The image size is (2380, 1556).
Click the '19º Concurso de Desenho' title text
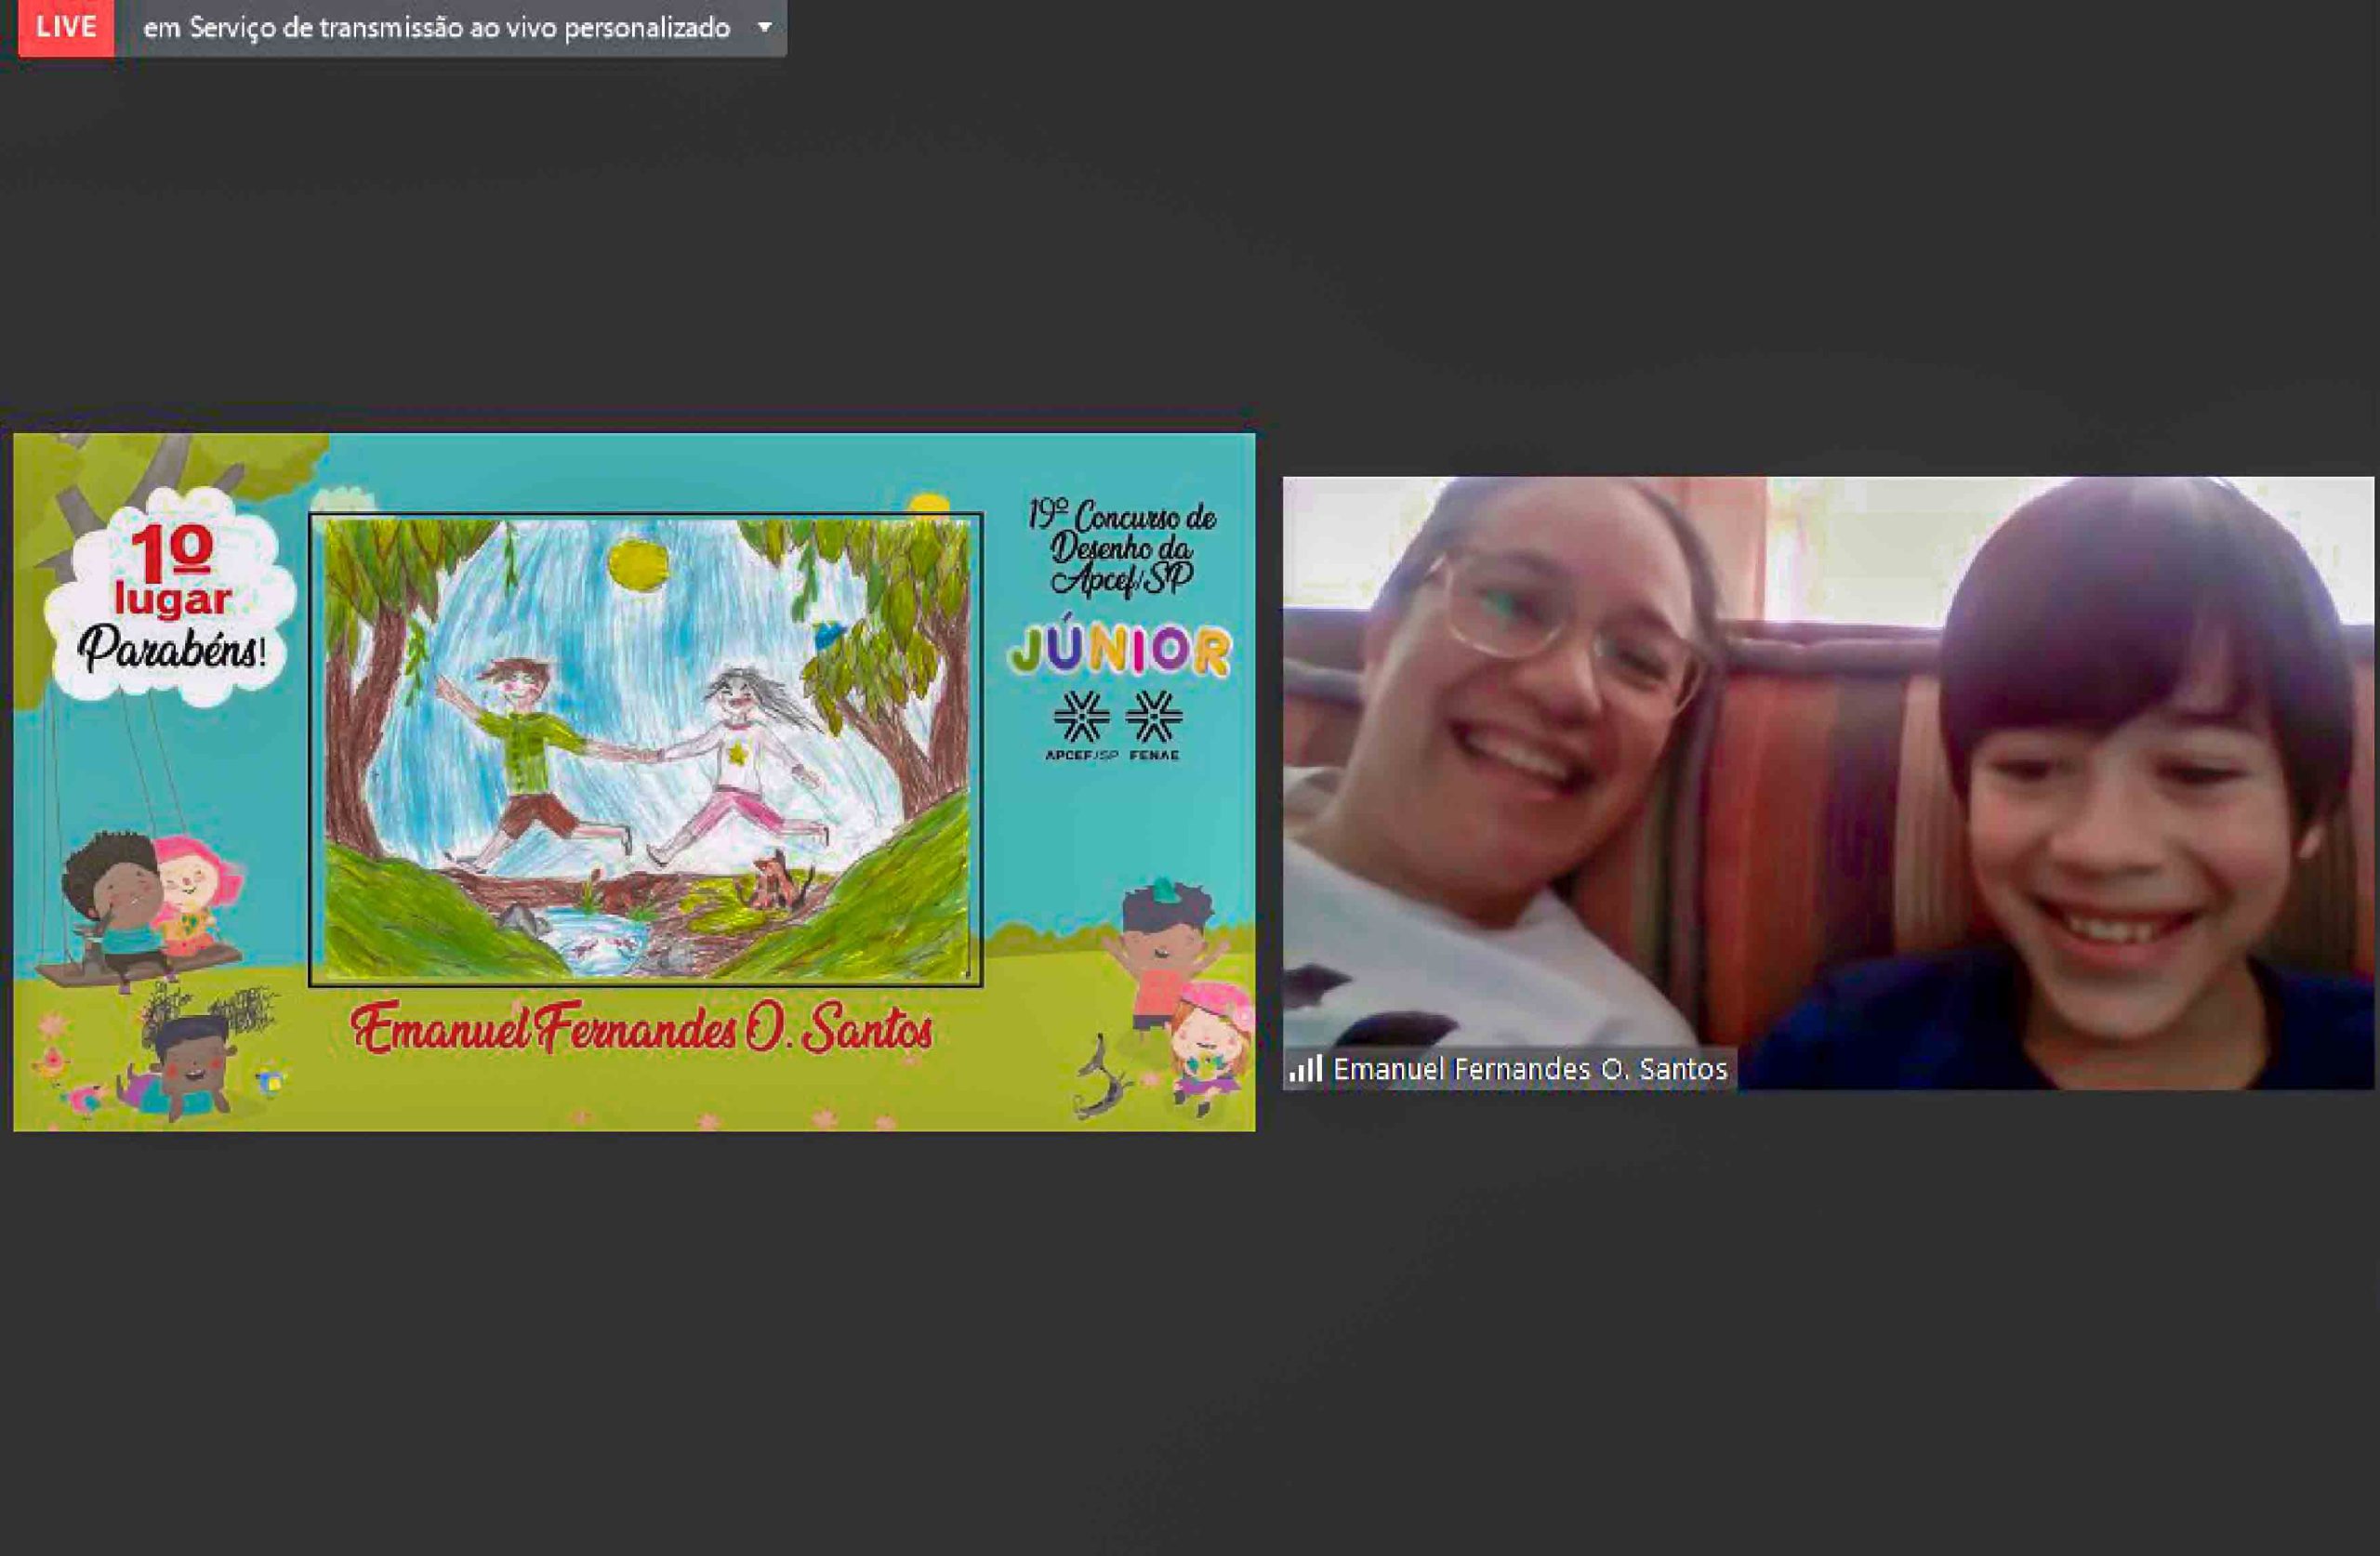coord(1121,548)
